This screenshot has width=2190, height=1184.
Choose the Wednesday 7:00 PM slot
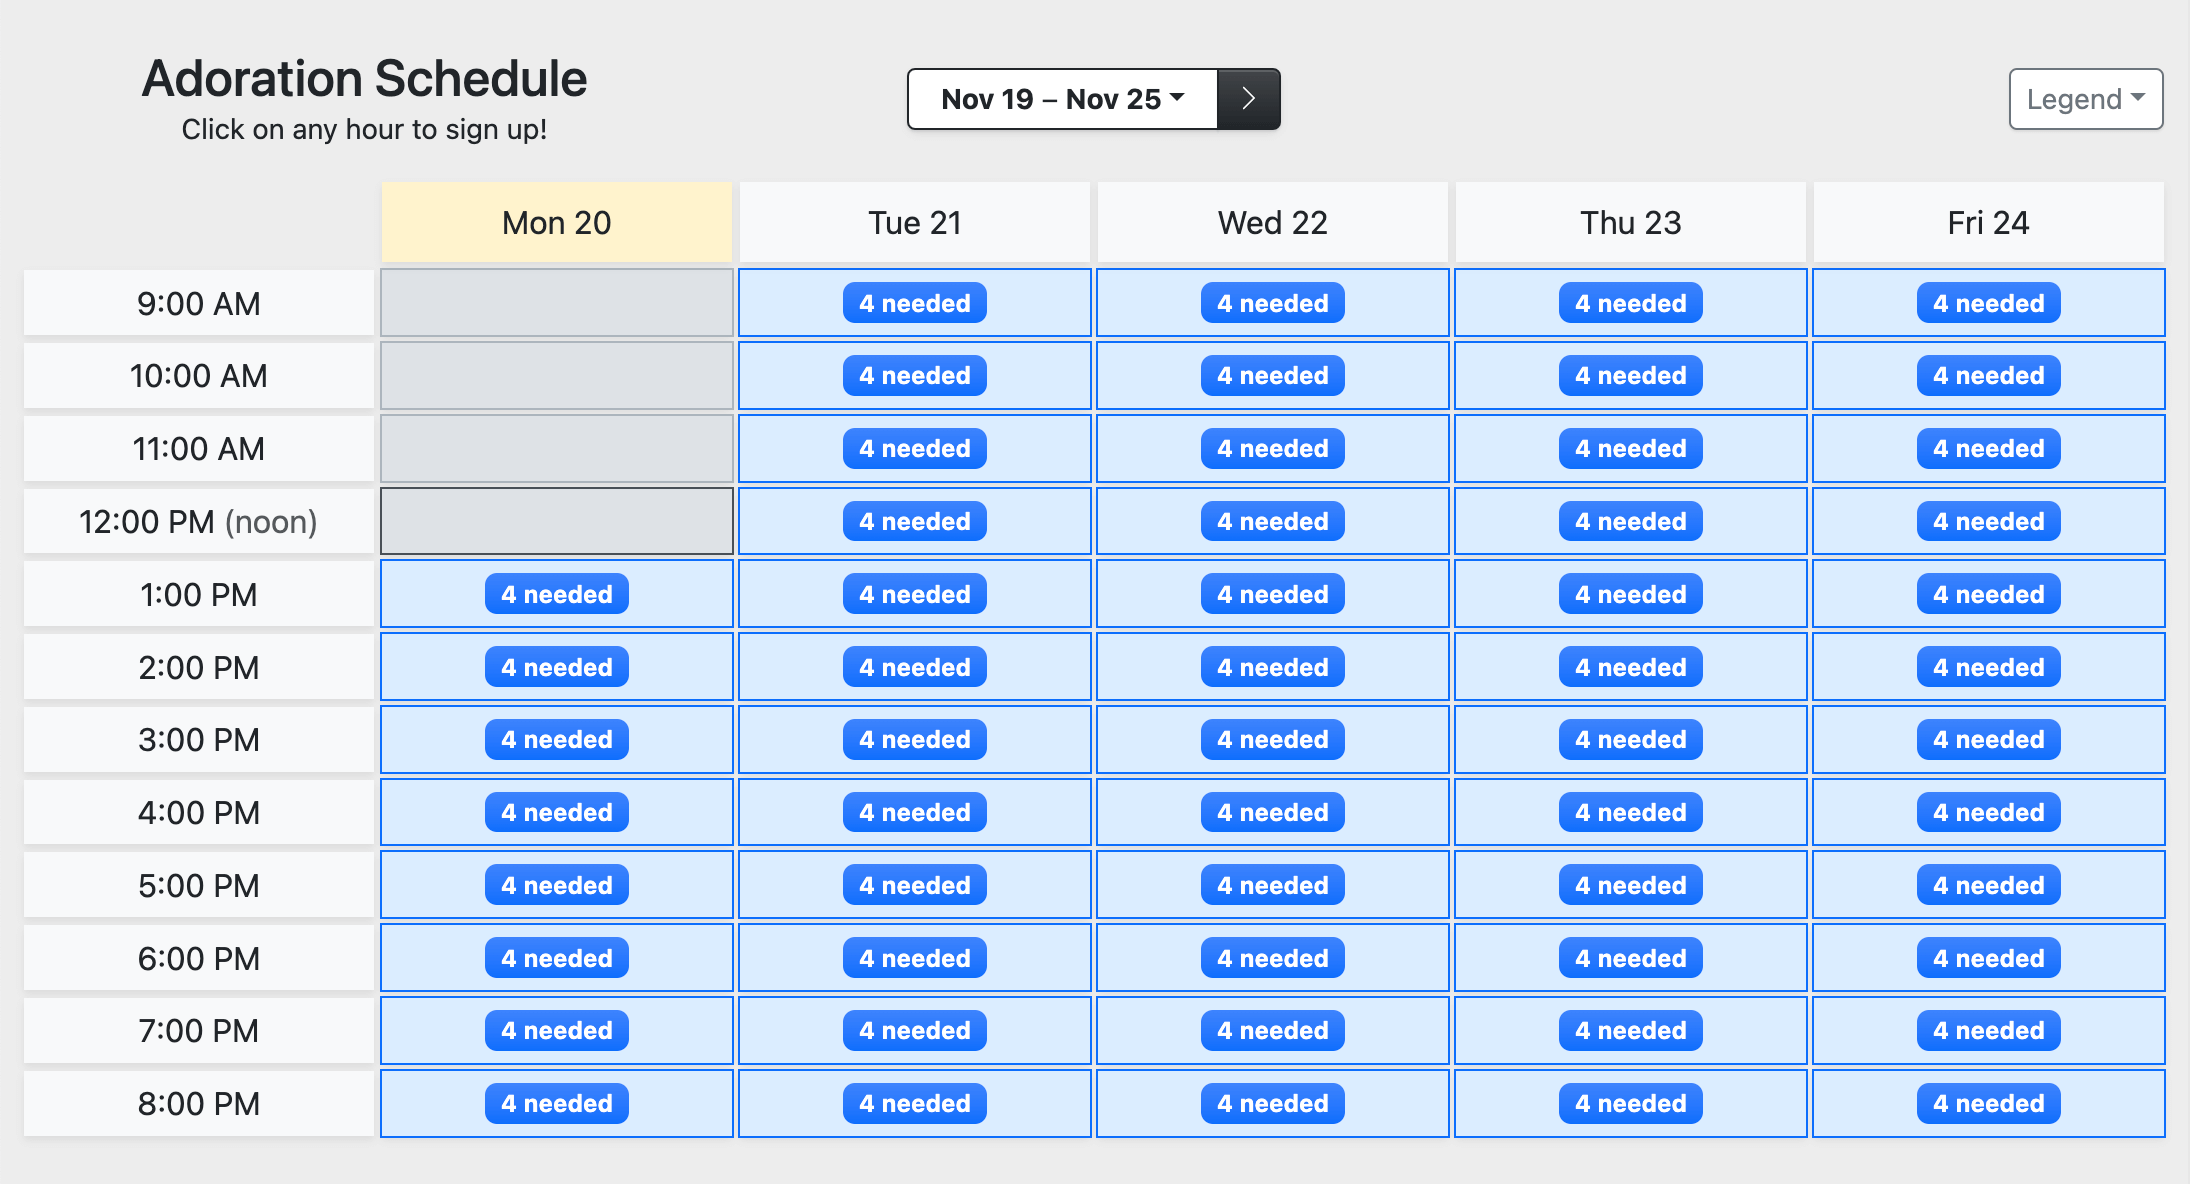click(x=1272, y=1030)
